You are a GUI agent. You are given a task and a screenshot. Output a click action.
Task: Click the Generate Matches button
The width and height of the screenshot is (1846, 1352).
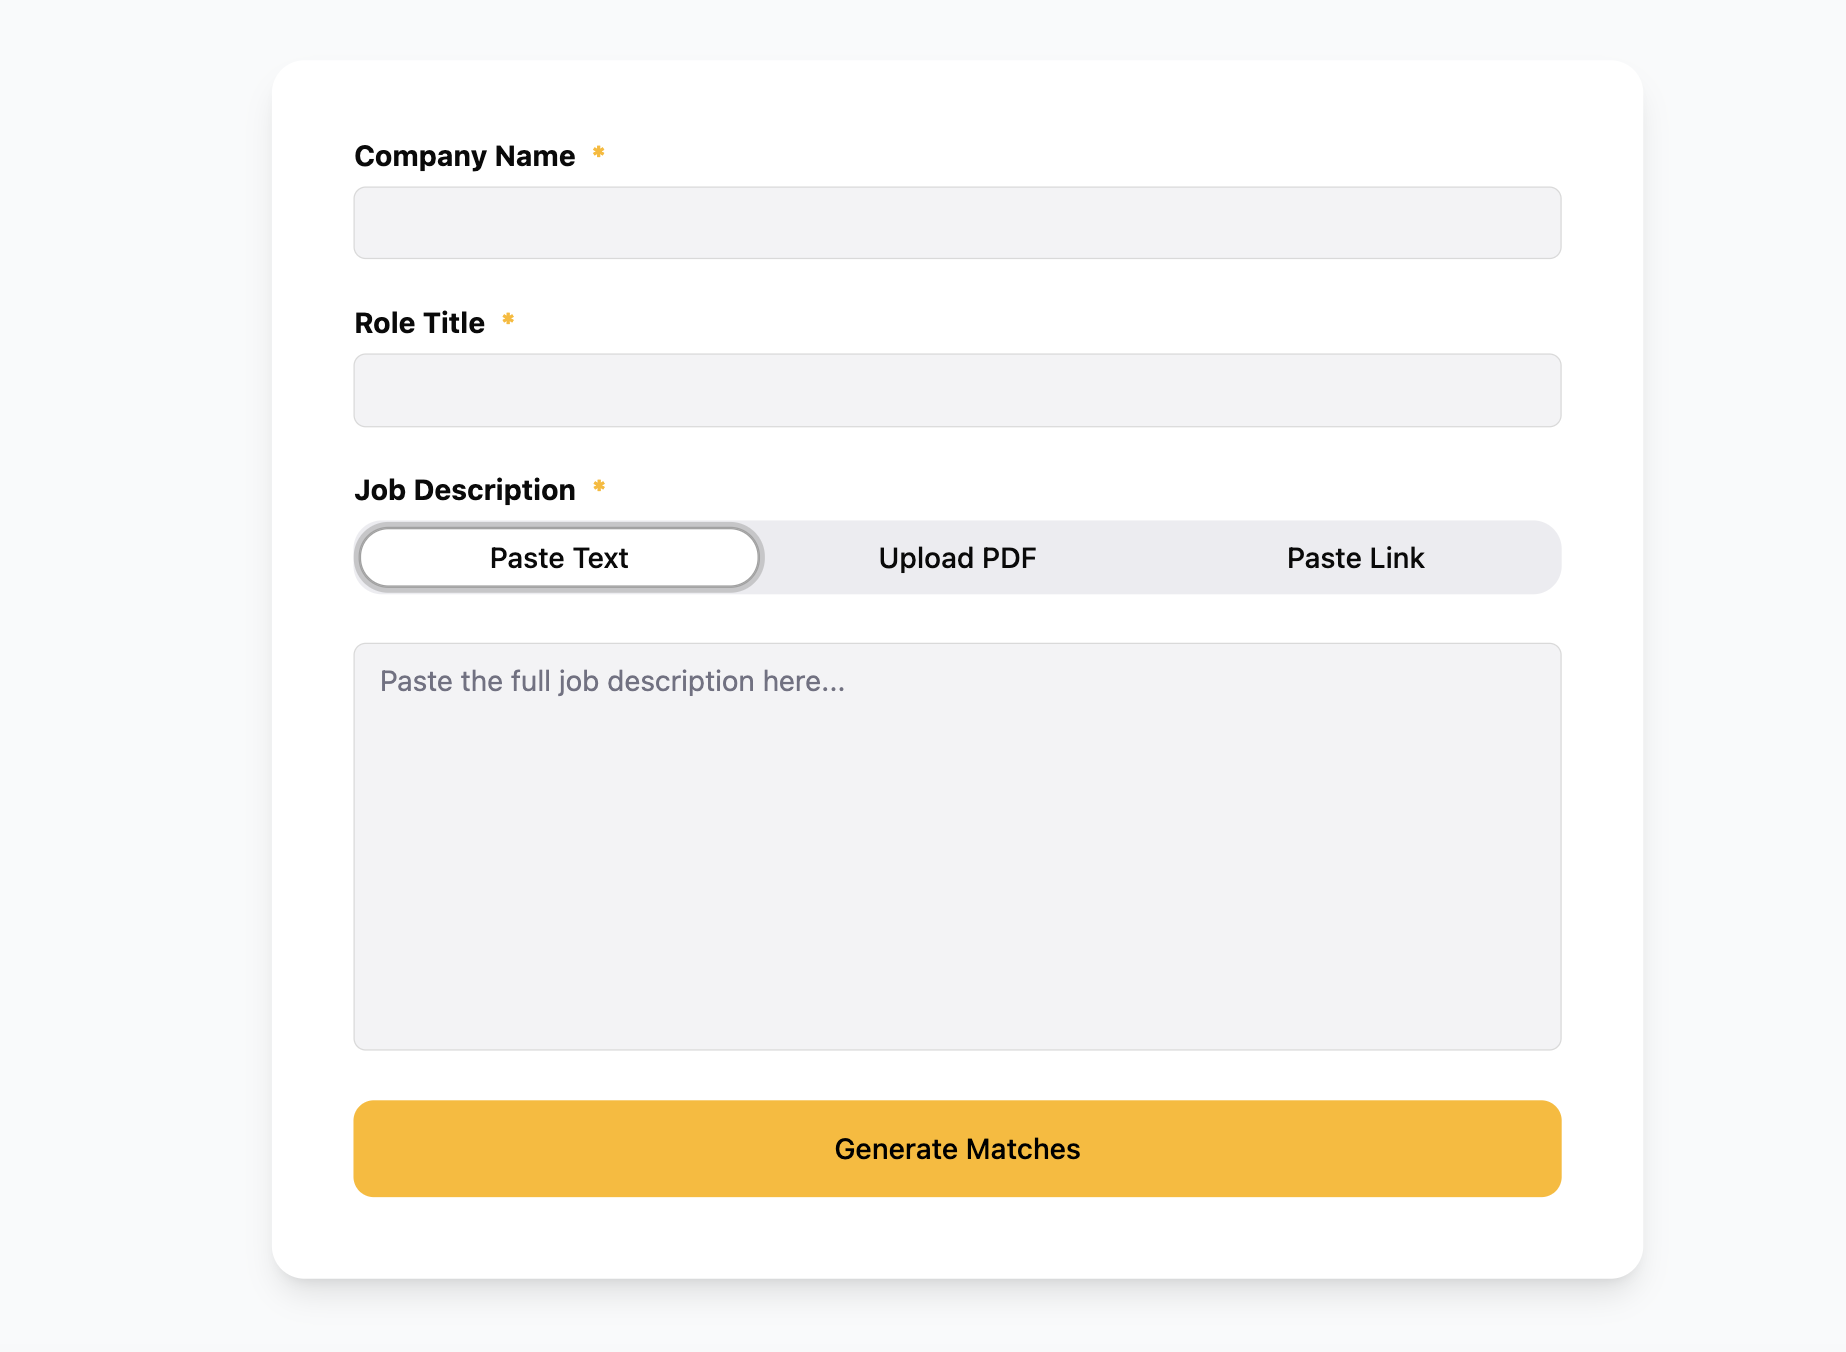click(957, 1148)
